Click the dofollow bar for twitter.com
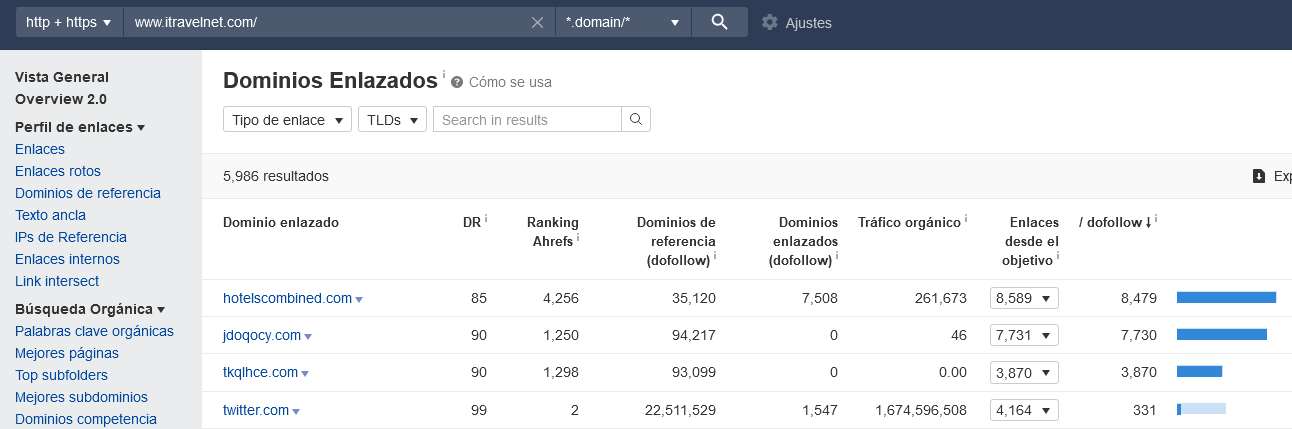 (1201, 409)
